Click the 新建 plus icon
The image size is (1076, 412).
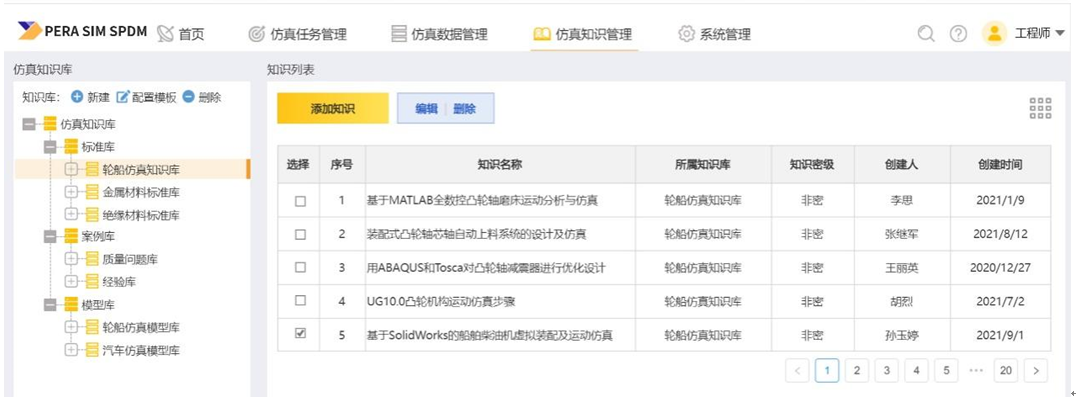click(76, 97)
